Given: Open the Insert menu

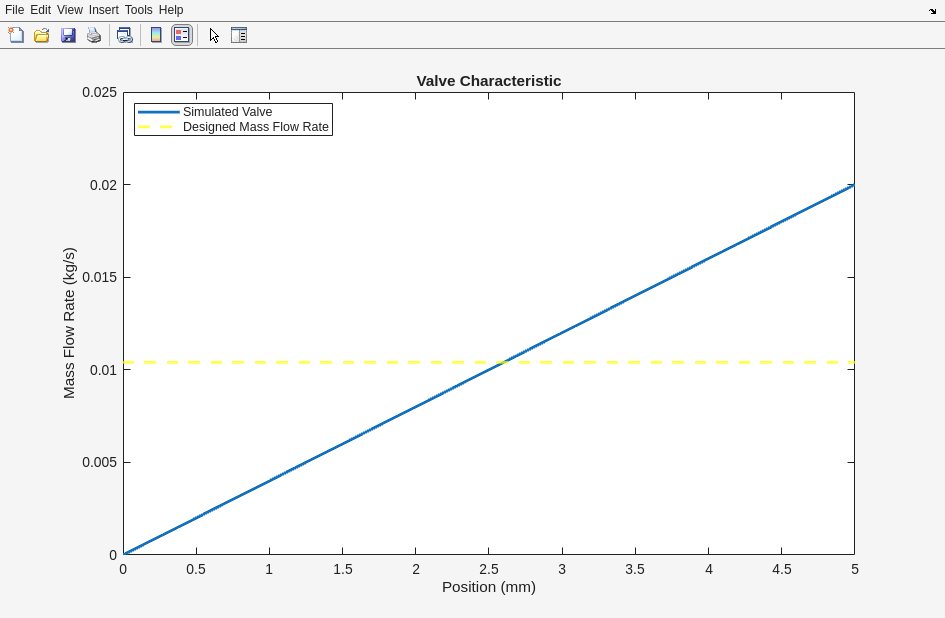Looking at the screenshot, I should point(104,10).
